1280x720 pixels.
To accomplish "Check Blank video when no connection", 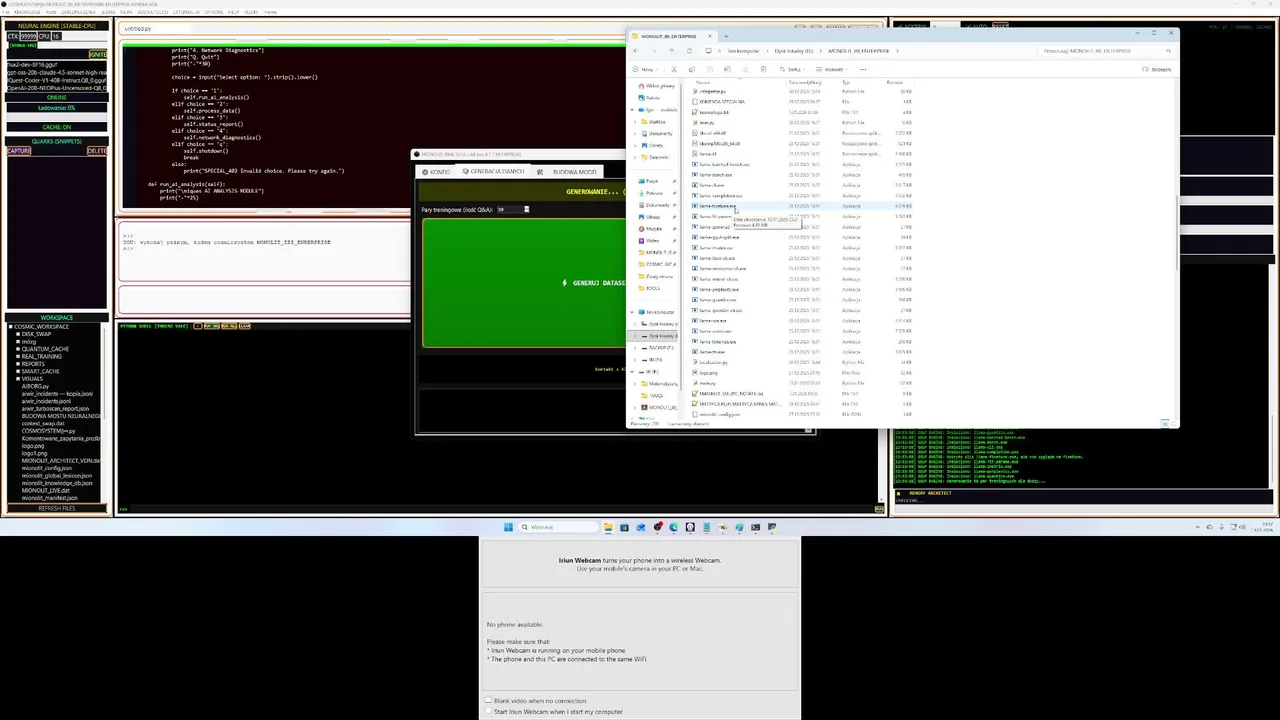I will (x=488, y=701).
